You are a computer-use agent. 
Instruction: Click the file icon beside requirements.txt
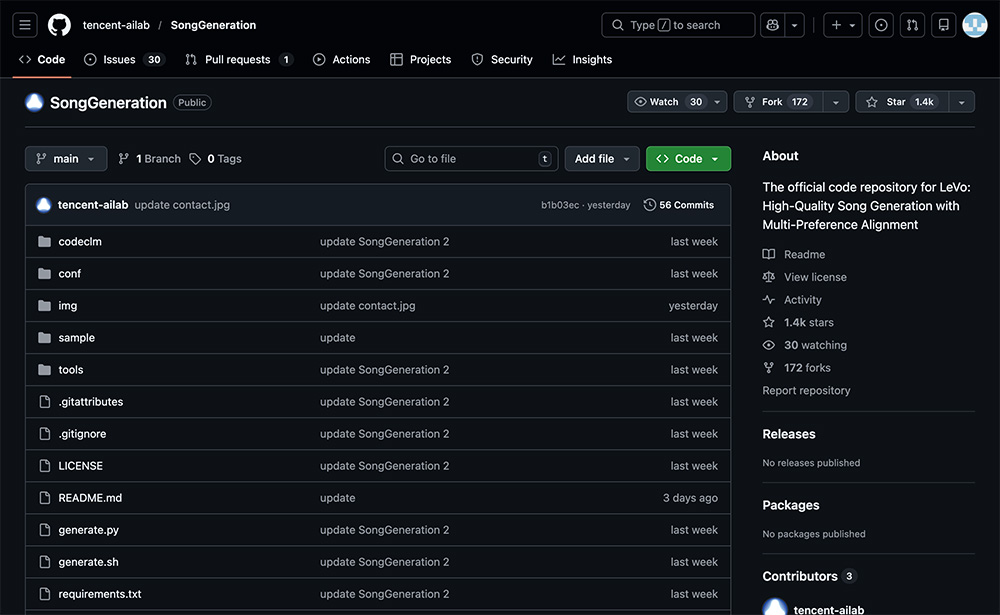coord(45,594)
